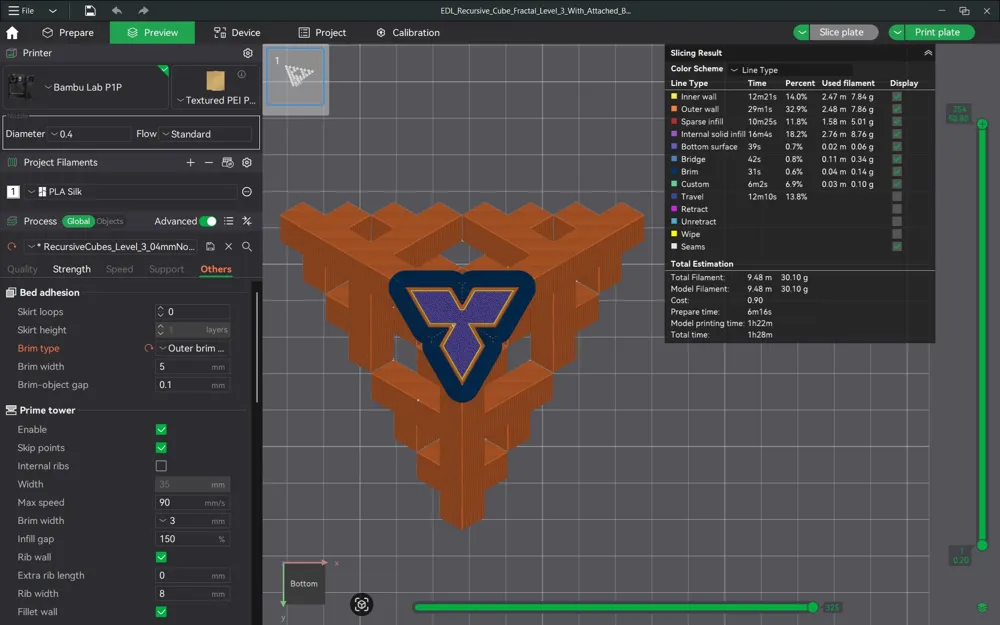Viewport: 1000px width, 625px height.
Task: Open Flow Standard dropdown
Action: click(206, 134)
